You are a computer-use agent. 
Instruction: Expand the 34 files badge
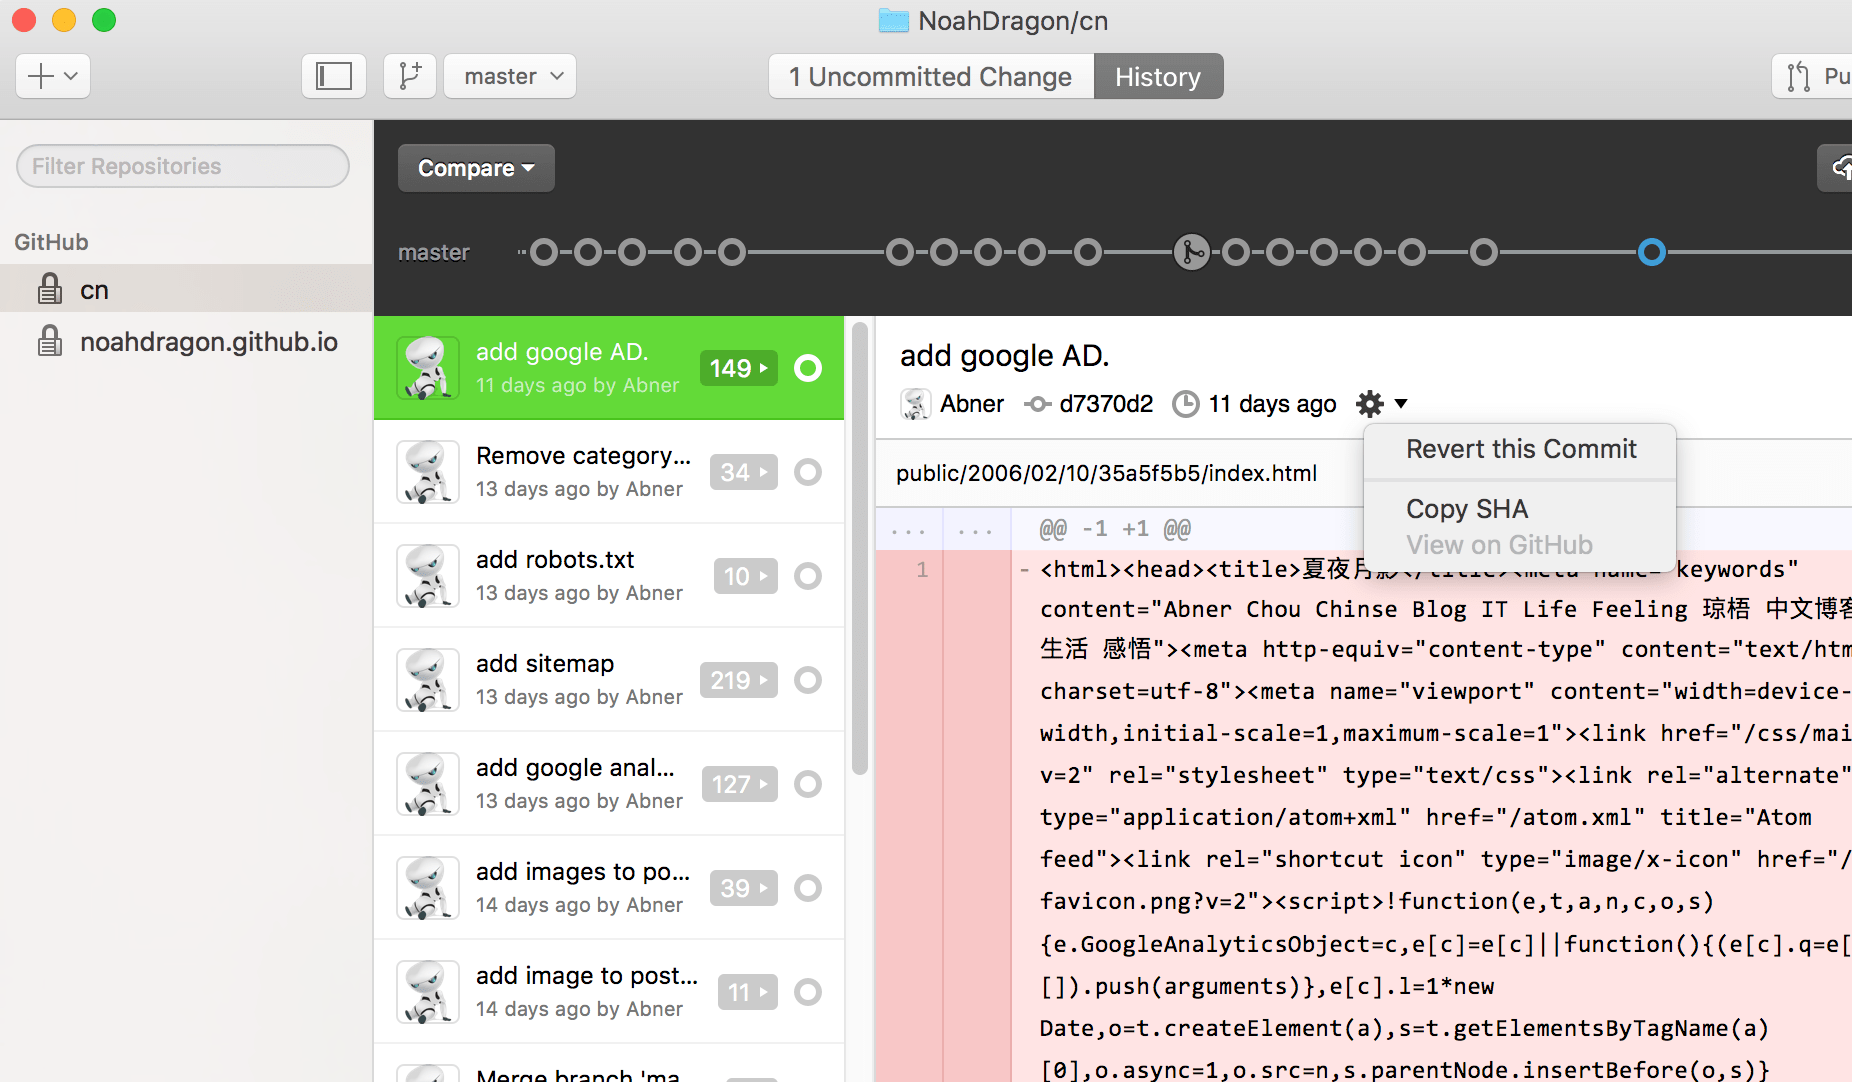[744, 472]
